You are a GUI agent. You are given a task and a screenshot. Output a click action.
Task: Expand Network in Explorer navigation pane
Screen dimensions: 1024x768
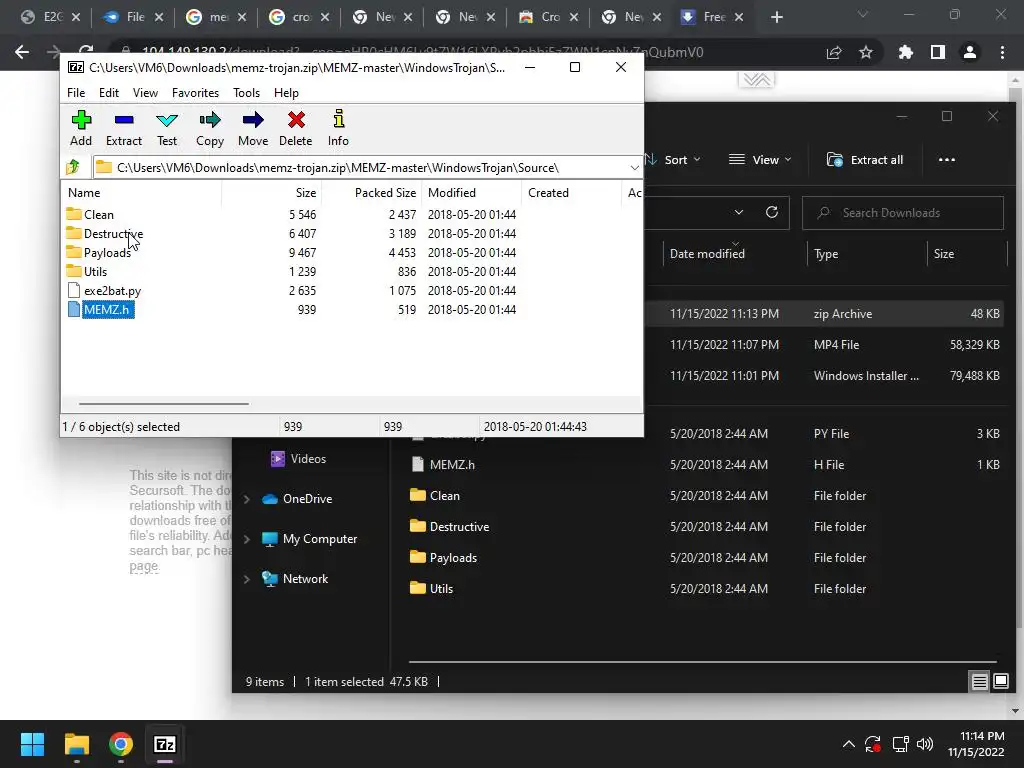click(x=247, y=579)
